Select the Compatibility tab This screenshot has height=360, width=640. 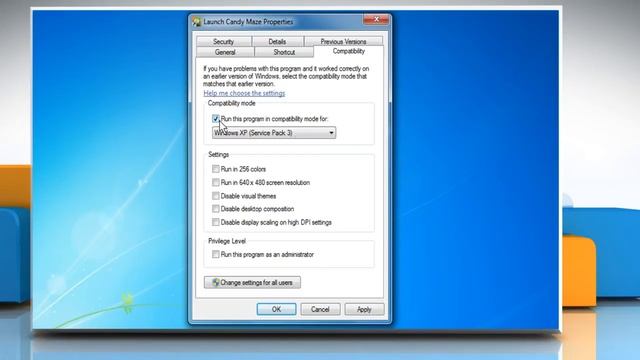[x=349, y=51]
